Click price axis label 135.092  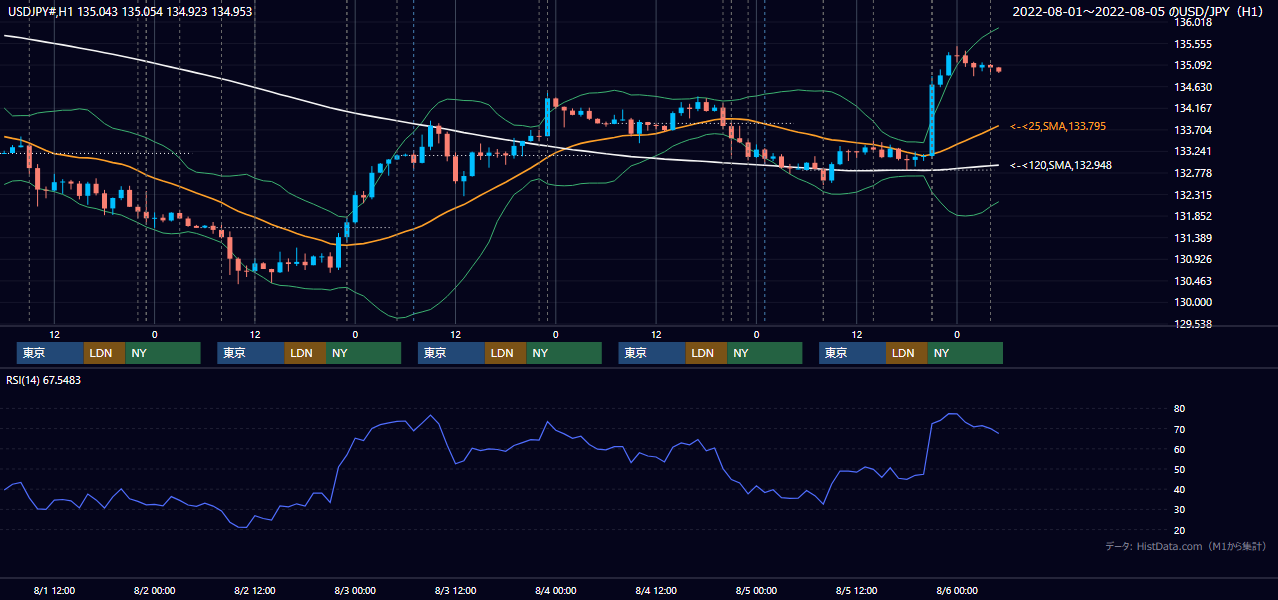(1194, 66)
